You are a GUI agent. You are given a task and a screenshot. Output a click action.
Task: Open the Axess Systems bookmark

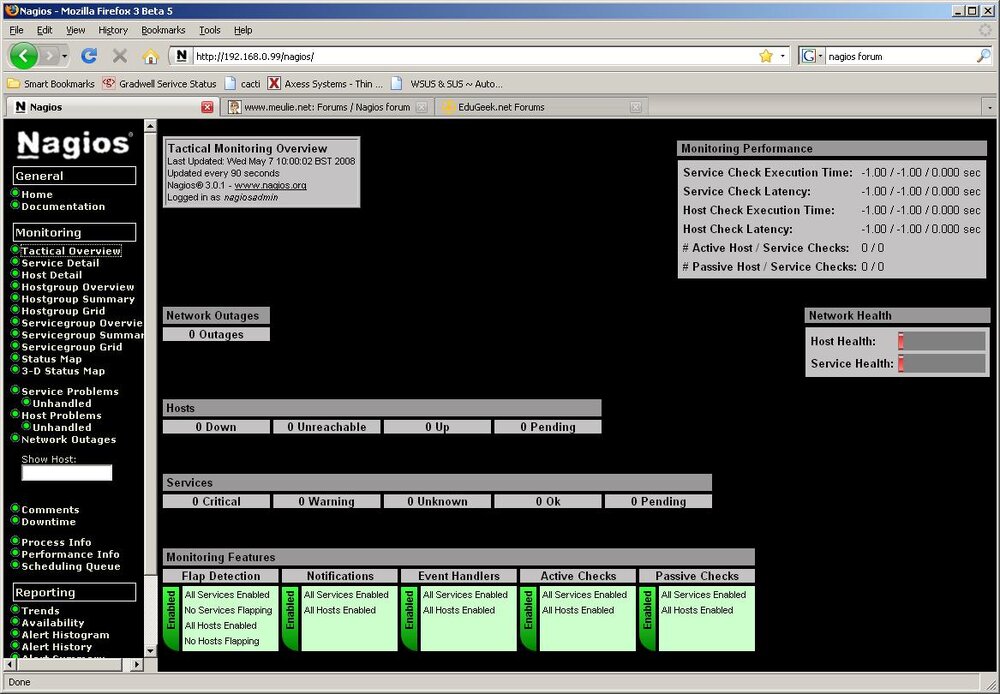tap(325, 84)
